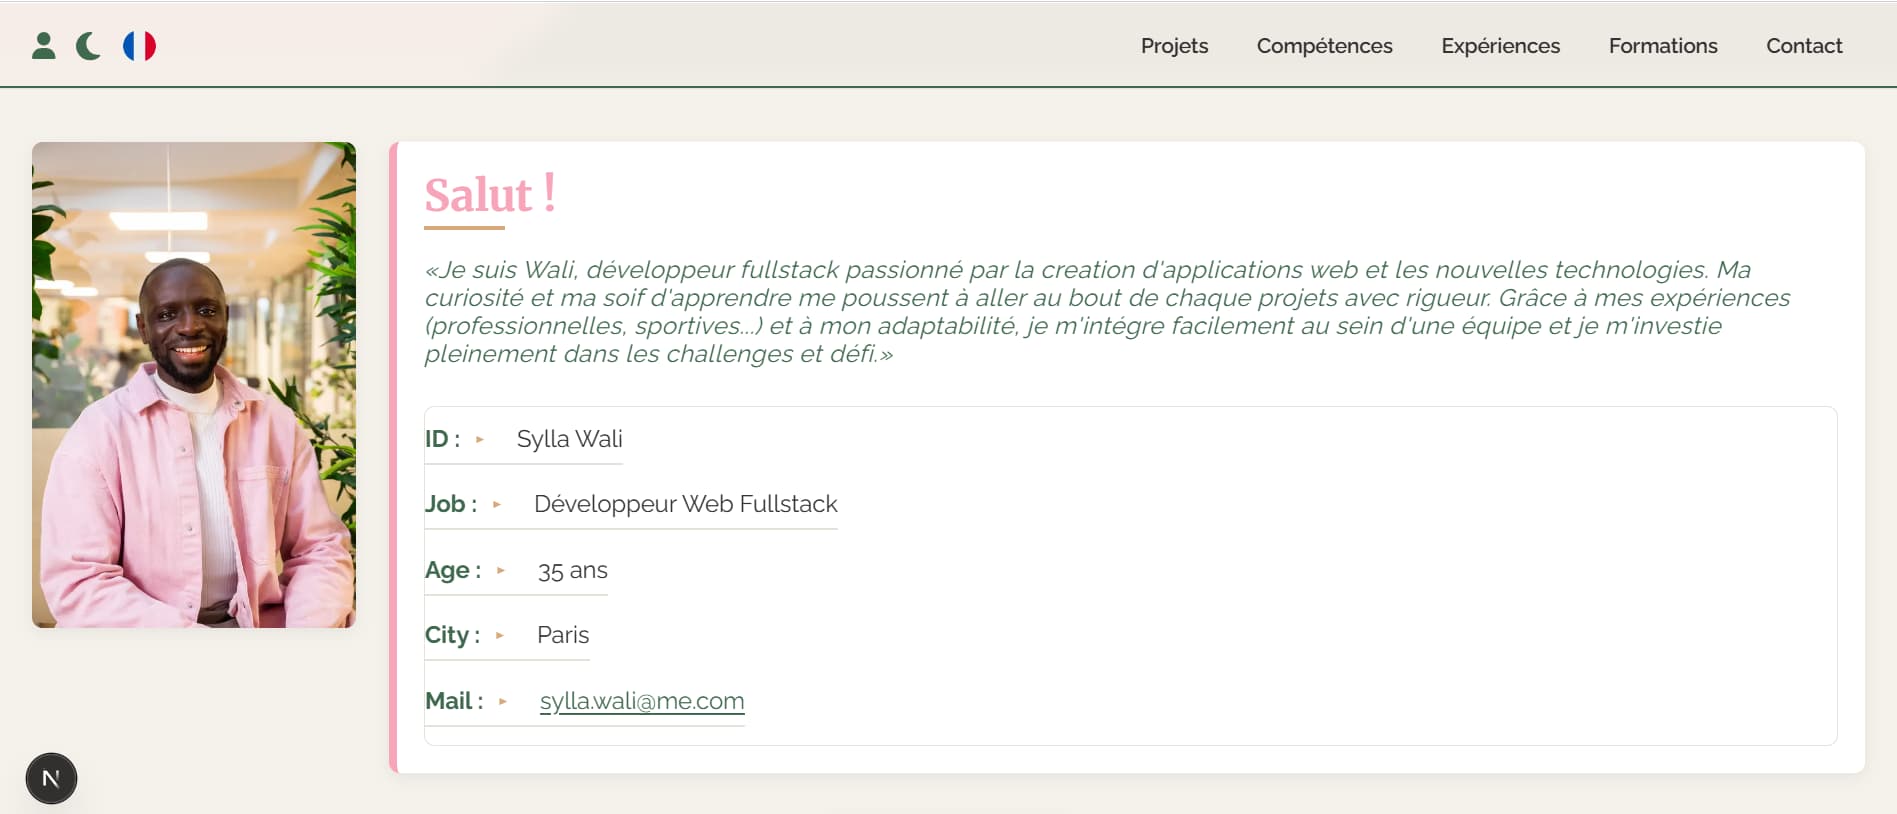Select 'Développeur Web Fullstack' job text

[x=686, y=504]
